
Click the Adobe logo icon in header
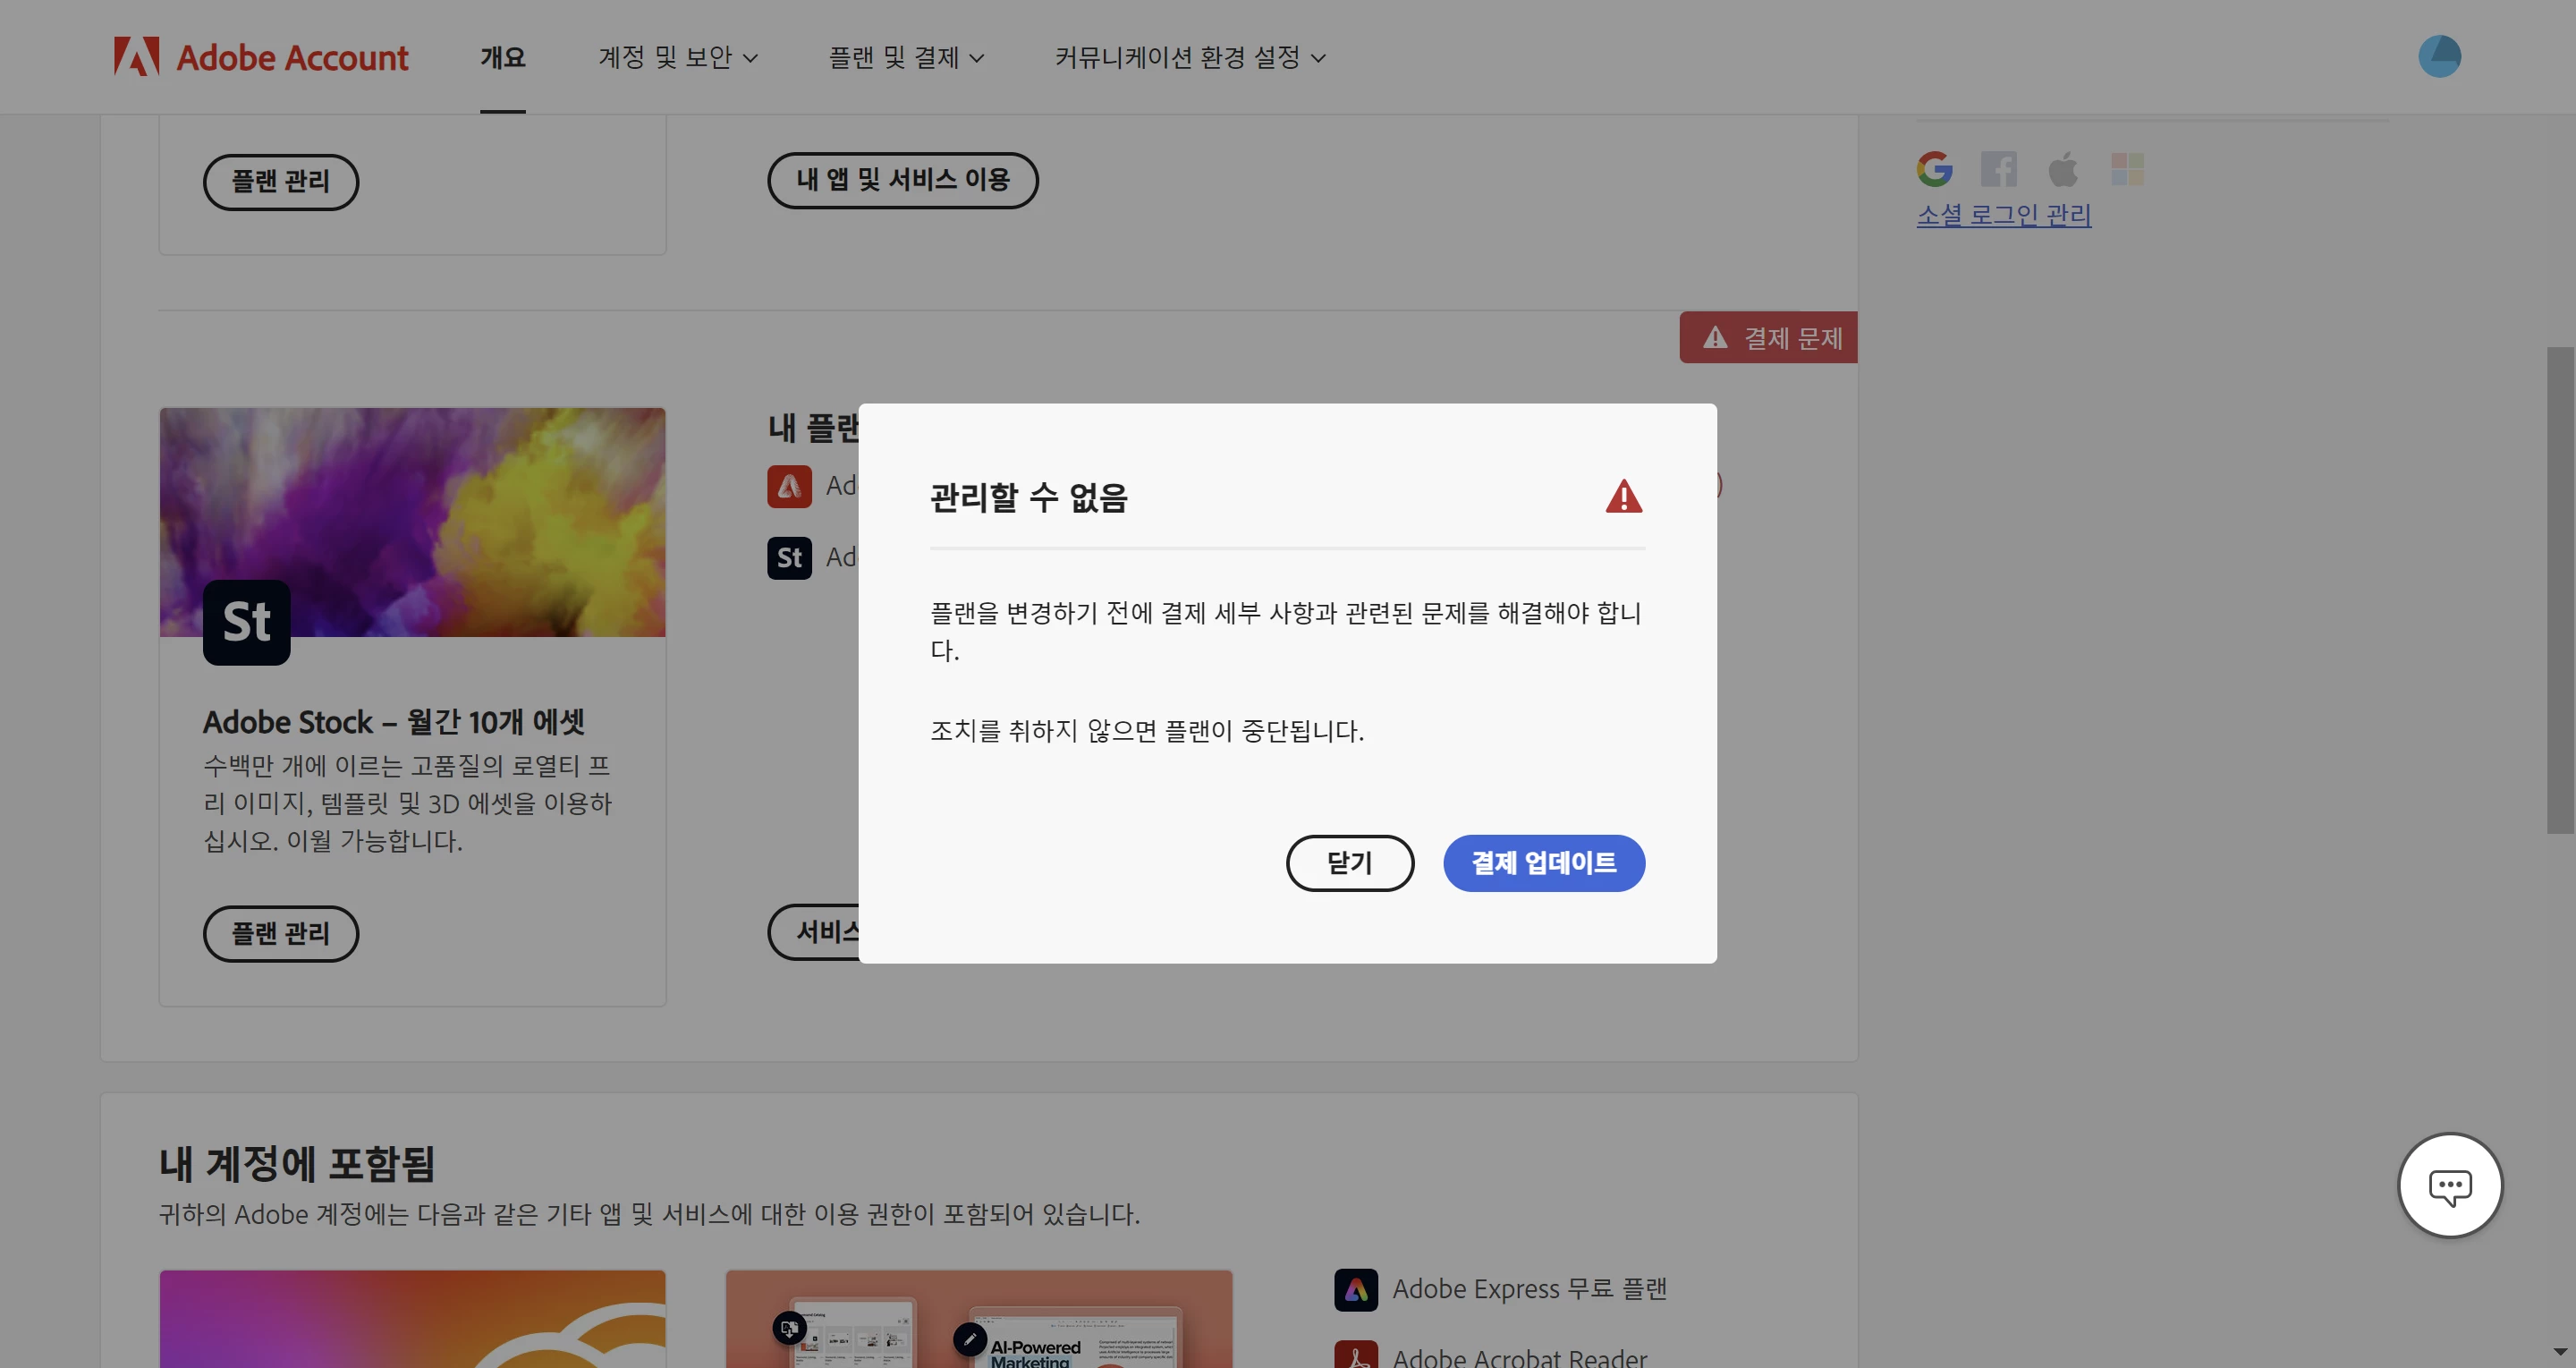click(x=136, y=57)
